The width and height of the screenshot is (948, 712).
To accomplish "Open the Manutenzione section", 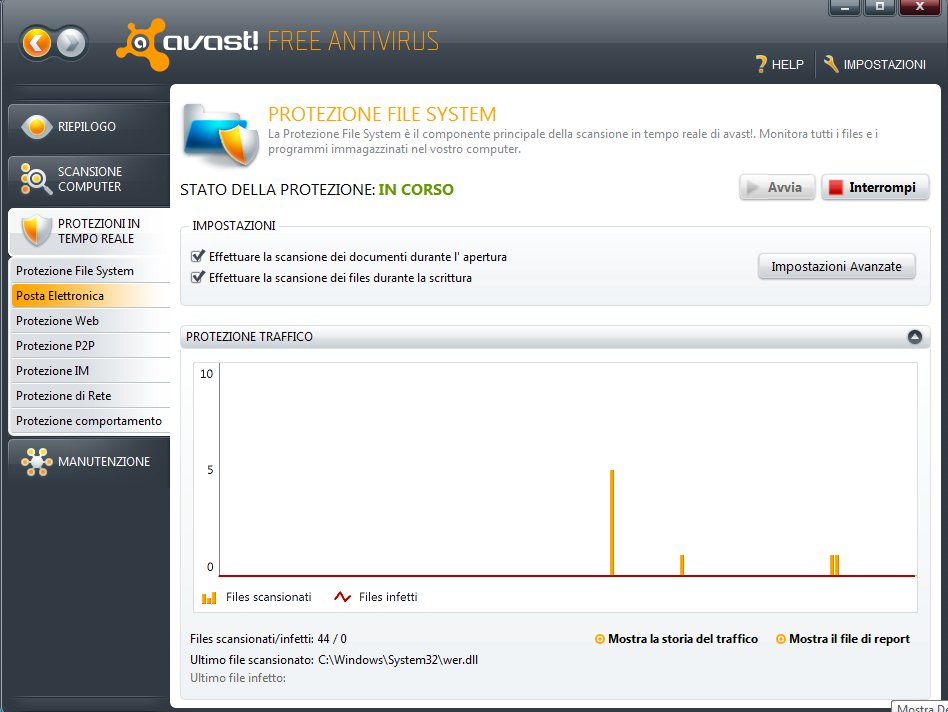I will point(89,462).
